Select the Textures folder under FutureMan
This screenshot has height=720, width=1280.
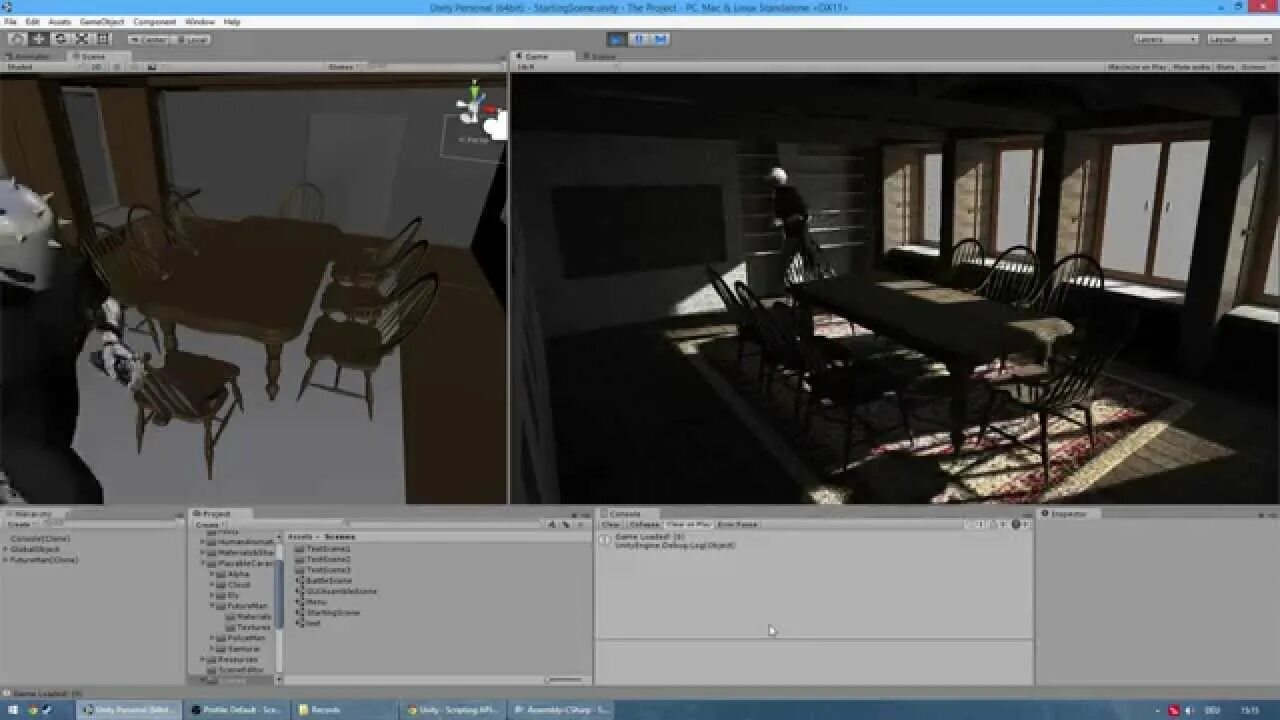(248, 627)
